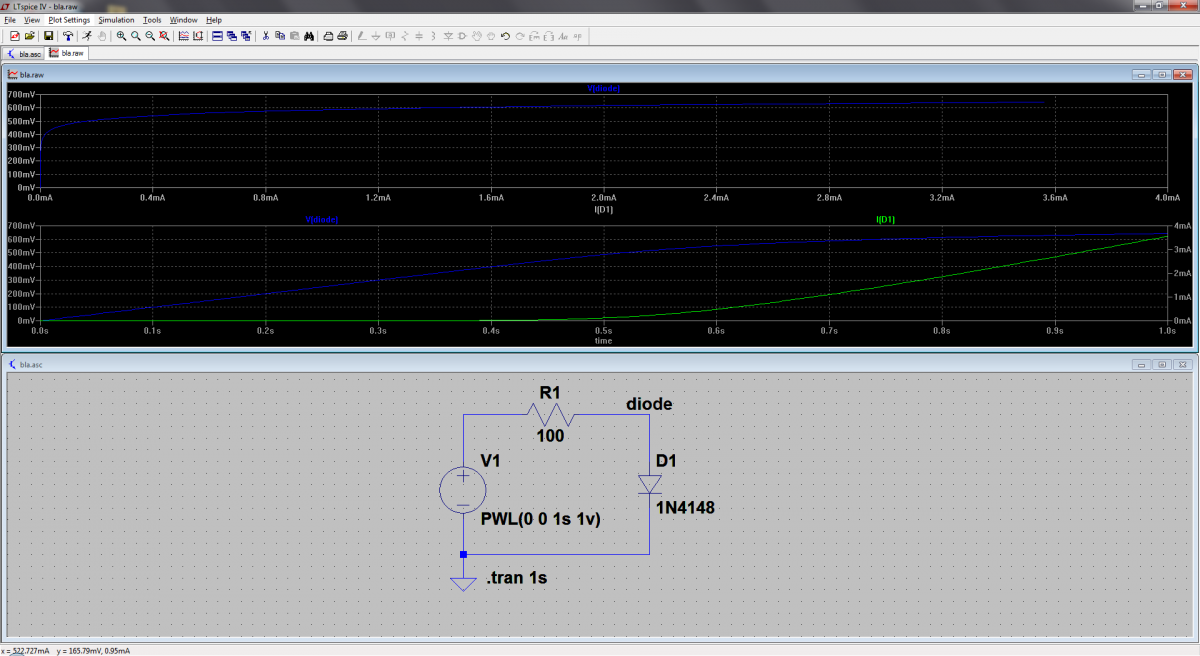This screenshot has width=1200, height=656.
Task: Open the Window menu
Action: 183,20
